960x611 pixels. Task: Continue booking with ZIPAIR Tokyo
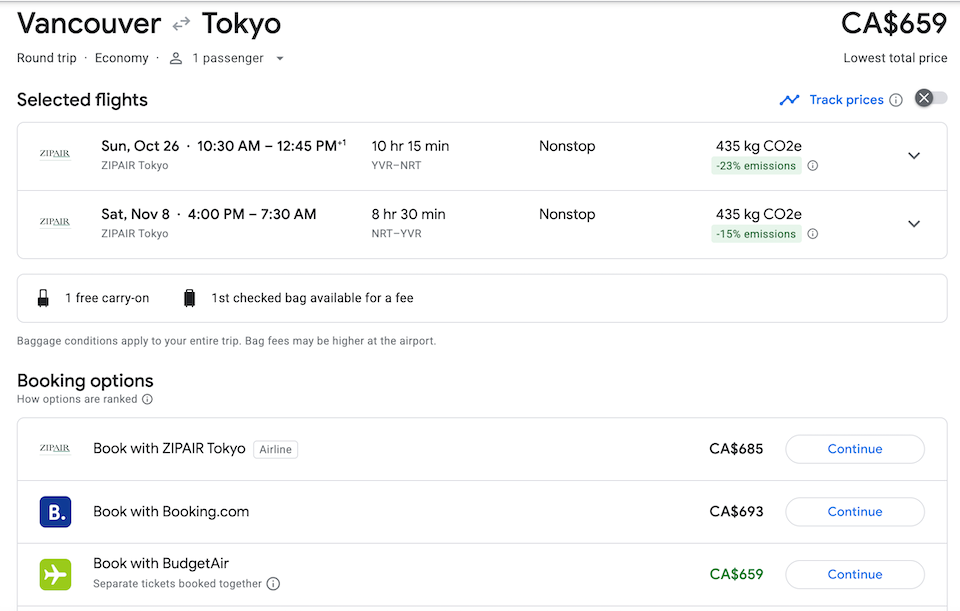[x=855, y=449]
